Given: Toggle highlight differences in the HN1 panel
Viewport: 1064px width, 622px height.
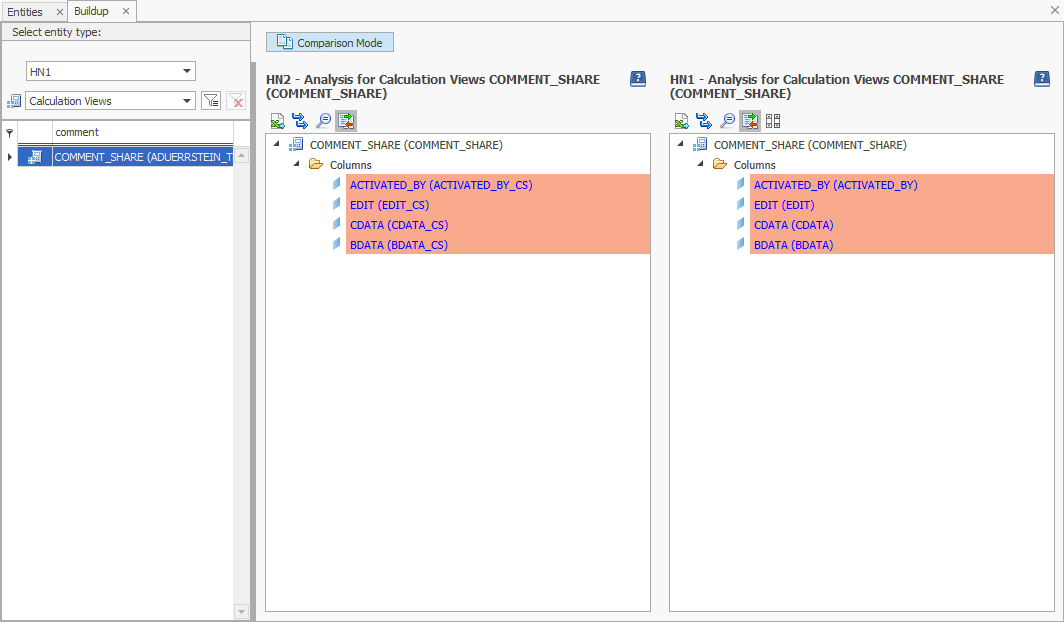Looking at the screenshot, I should pos(749,120).
